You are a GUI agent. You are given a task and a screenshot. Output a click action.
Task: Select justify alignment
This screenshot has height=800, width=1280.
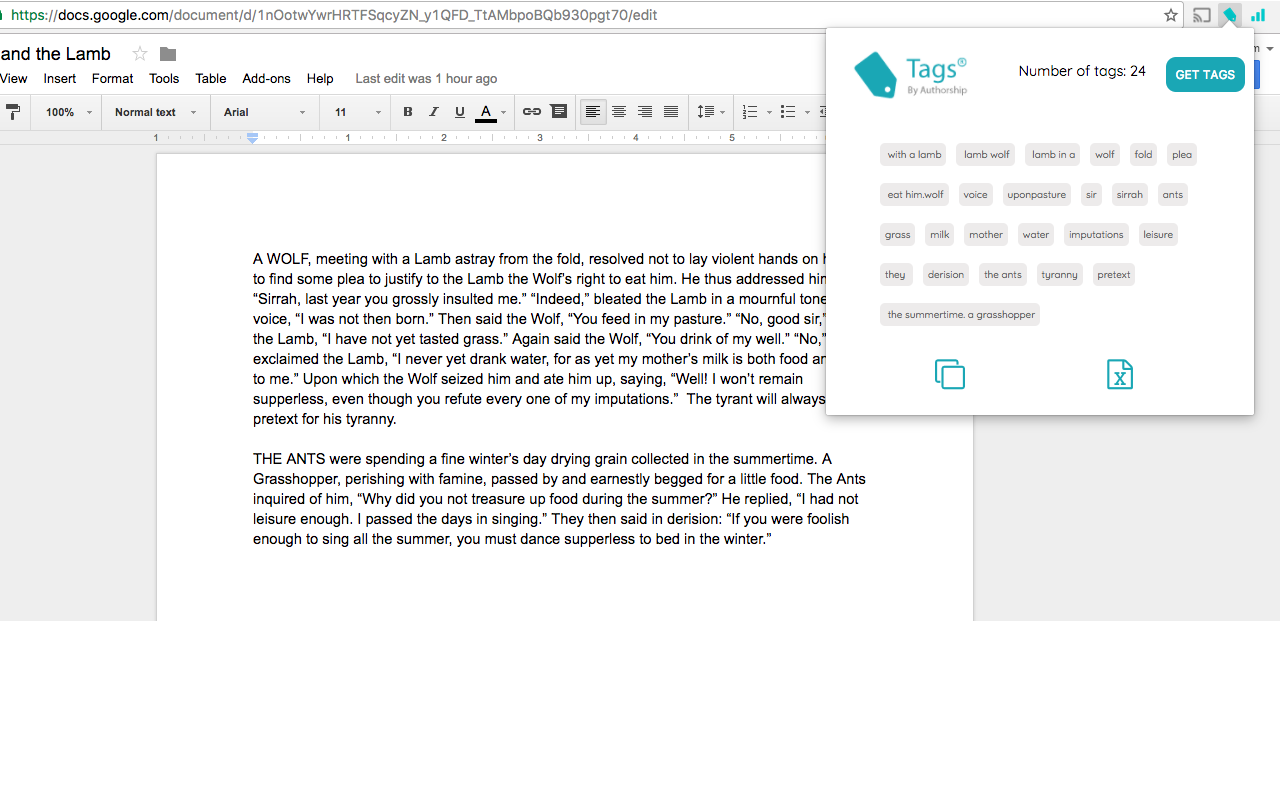click(x=670, y=112)
